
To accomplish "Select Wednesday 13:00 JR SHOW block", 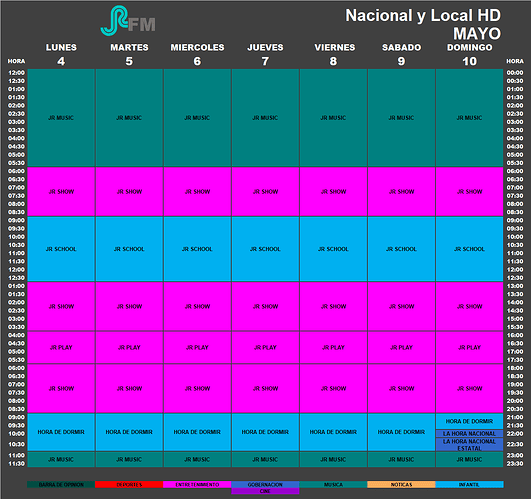I will point(197,306).
